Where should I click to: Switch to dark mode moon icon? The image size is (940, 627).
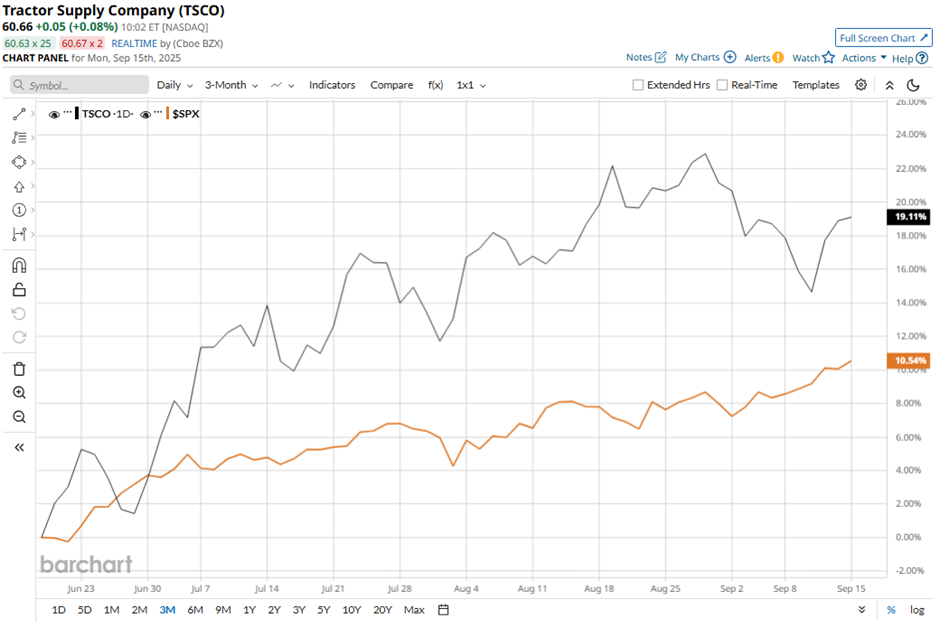[x=913, y=85]
